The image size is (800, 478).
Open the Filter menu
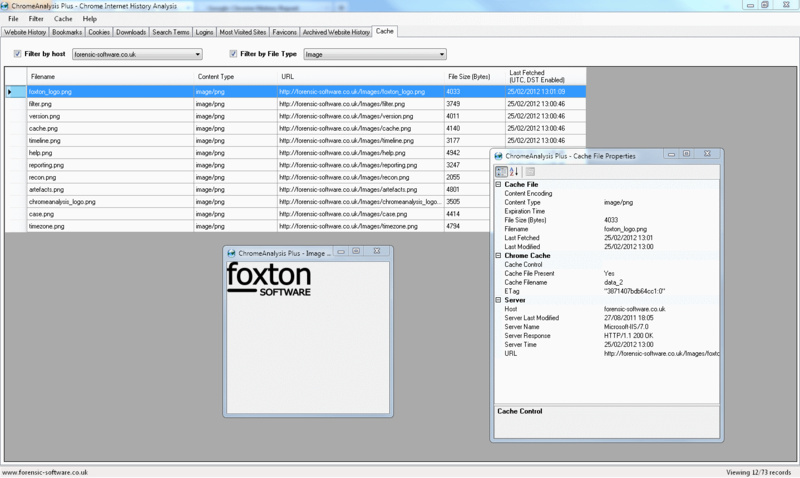point(36,19)
